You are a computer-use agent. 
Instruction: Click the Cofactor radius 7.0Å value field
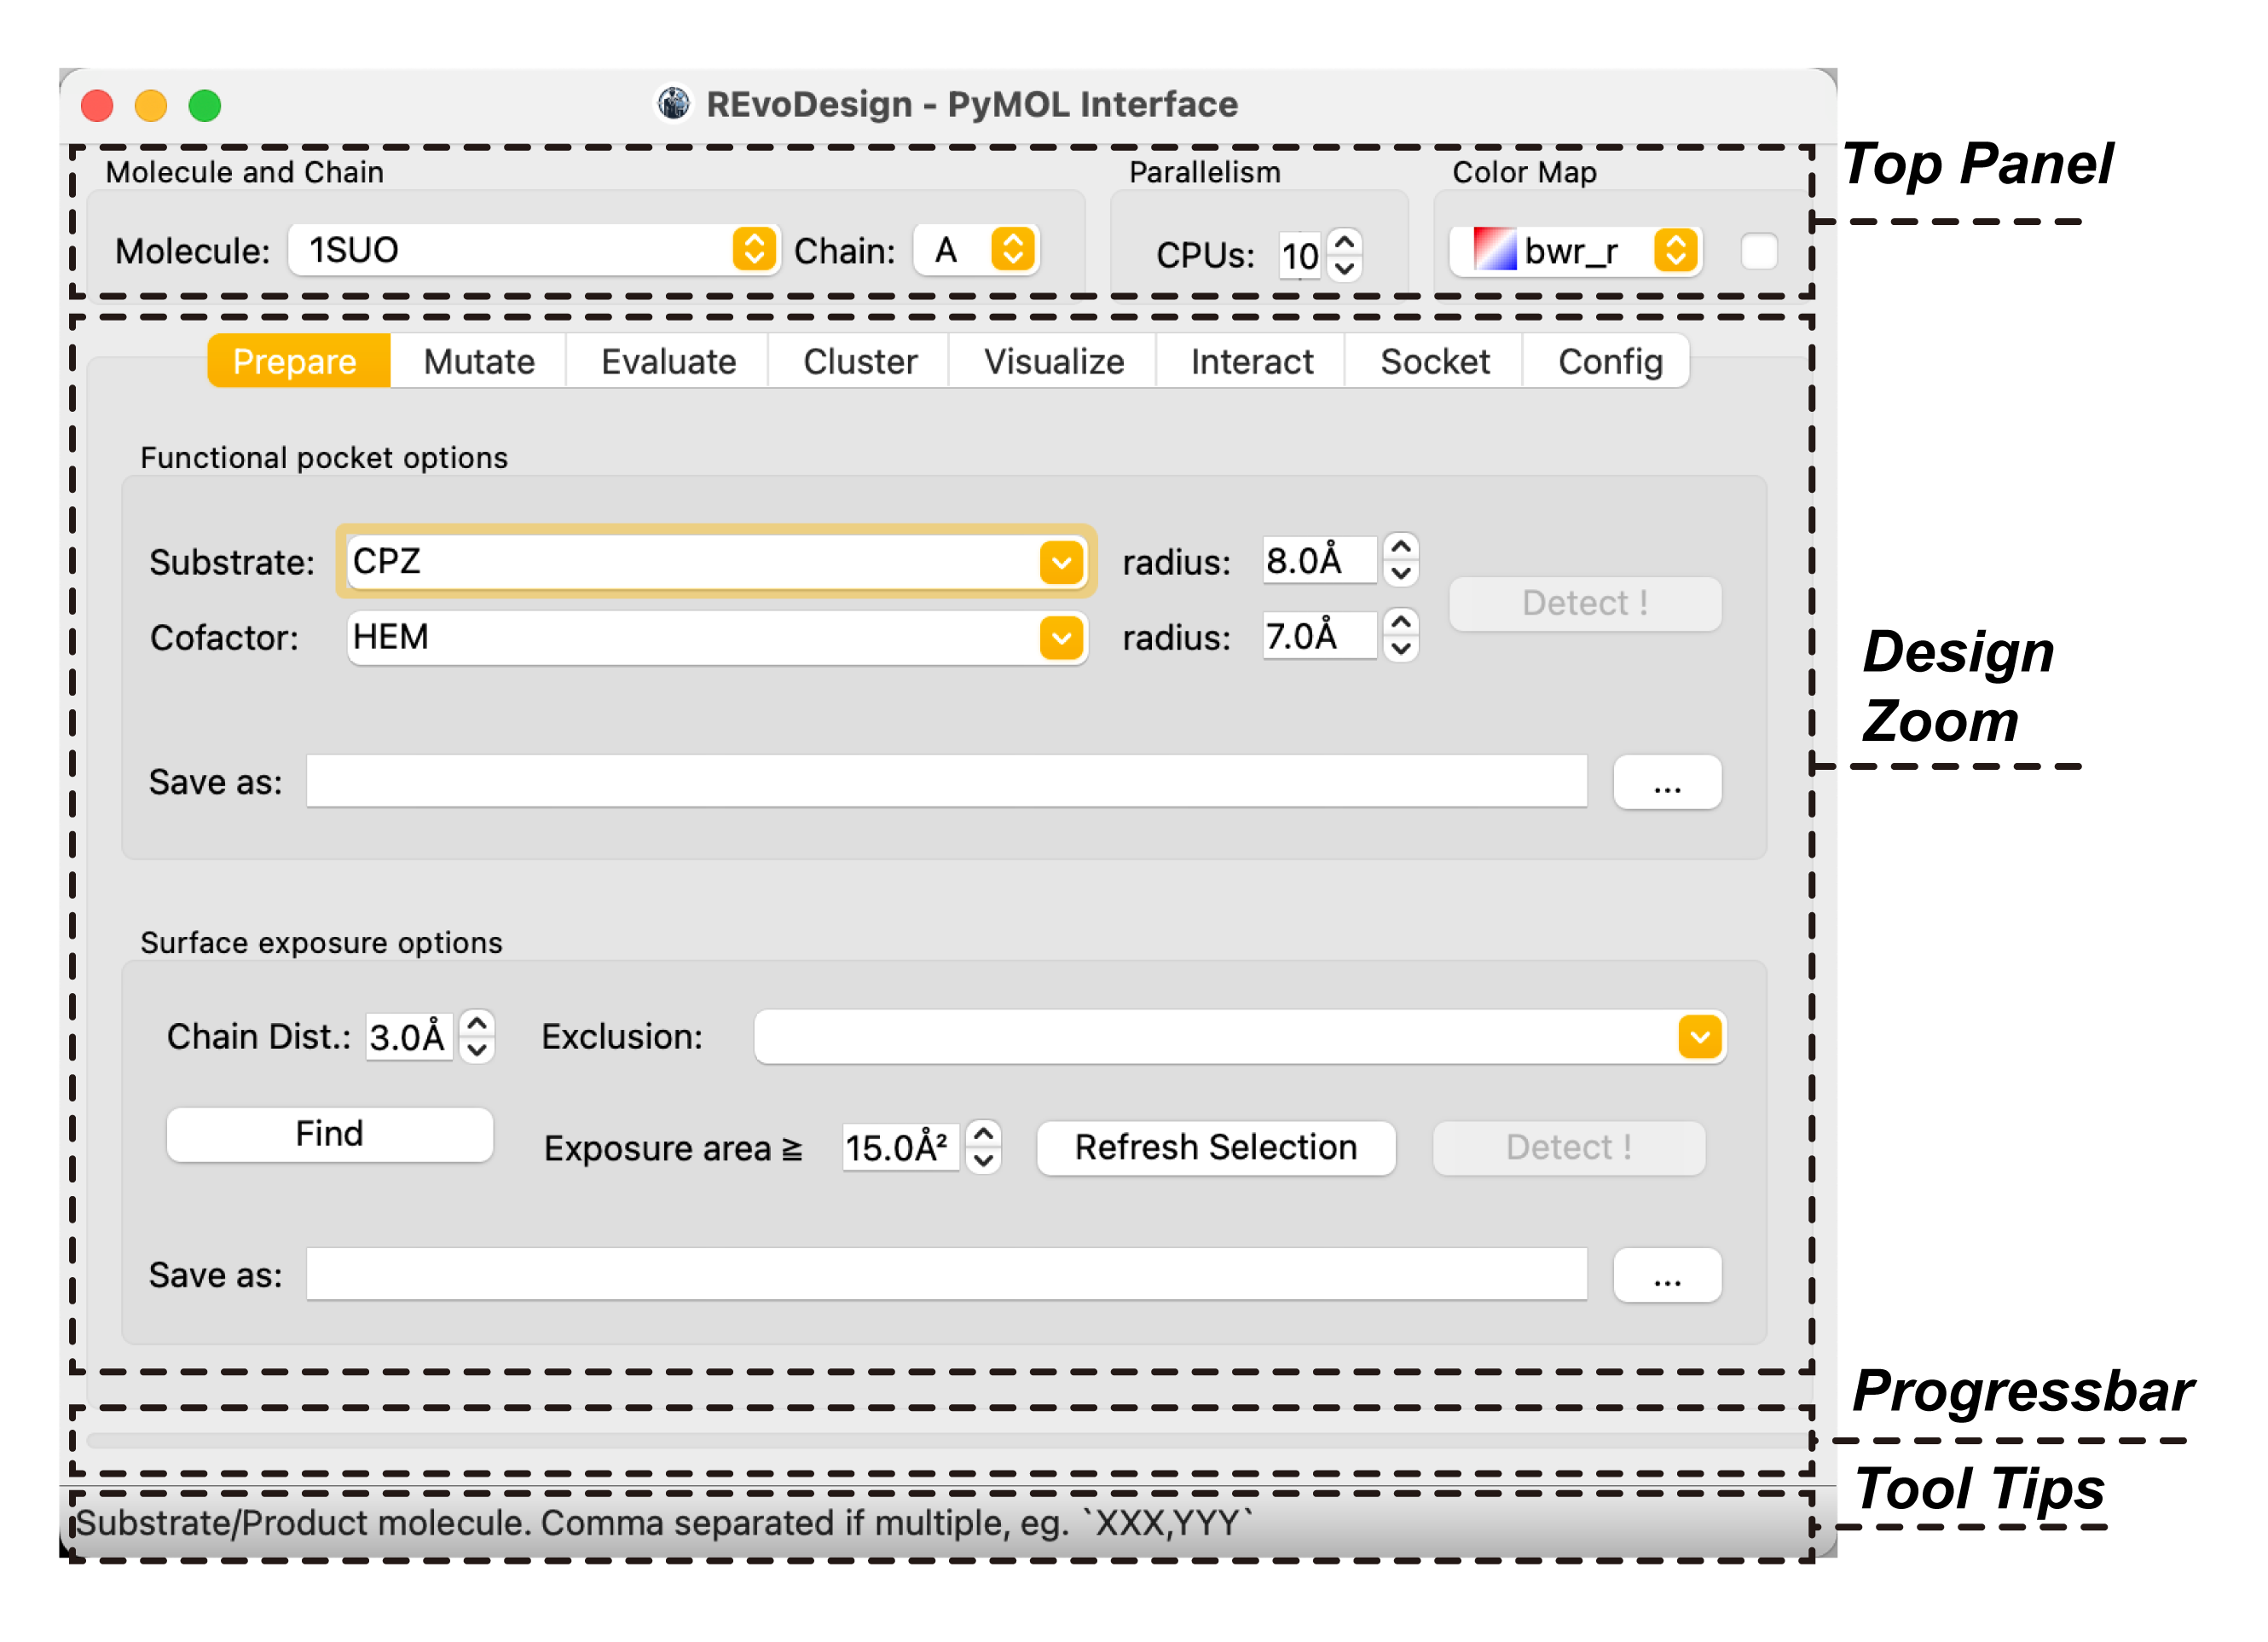tap(1320, 636)
